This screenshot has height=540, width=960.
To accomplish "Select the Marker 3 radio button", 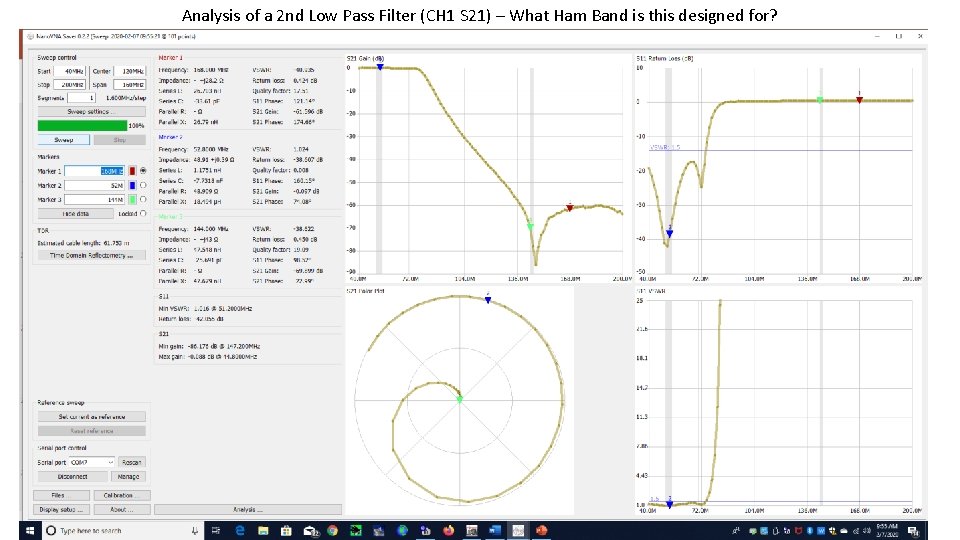I will (x=143, y=199).
